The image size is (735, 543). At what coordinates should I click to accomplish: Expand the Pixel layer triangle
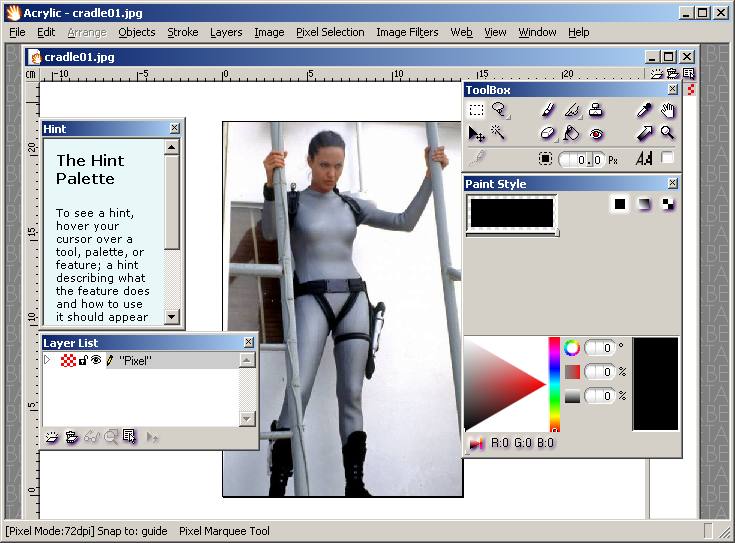pos(47,360)
